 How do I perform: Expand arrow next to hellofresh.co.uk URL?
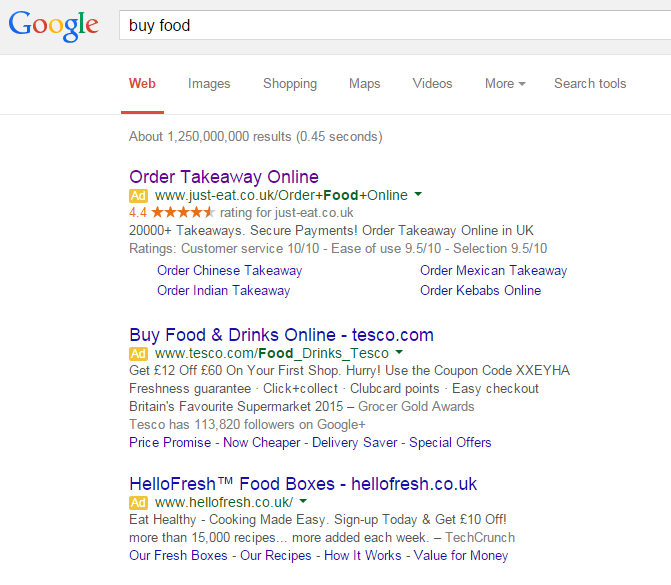[303, 501]
